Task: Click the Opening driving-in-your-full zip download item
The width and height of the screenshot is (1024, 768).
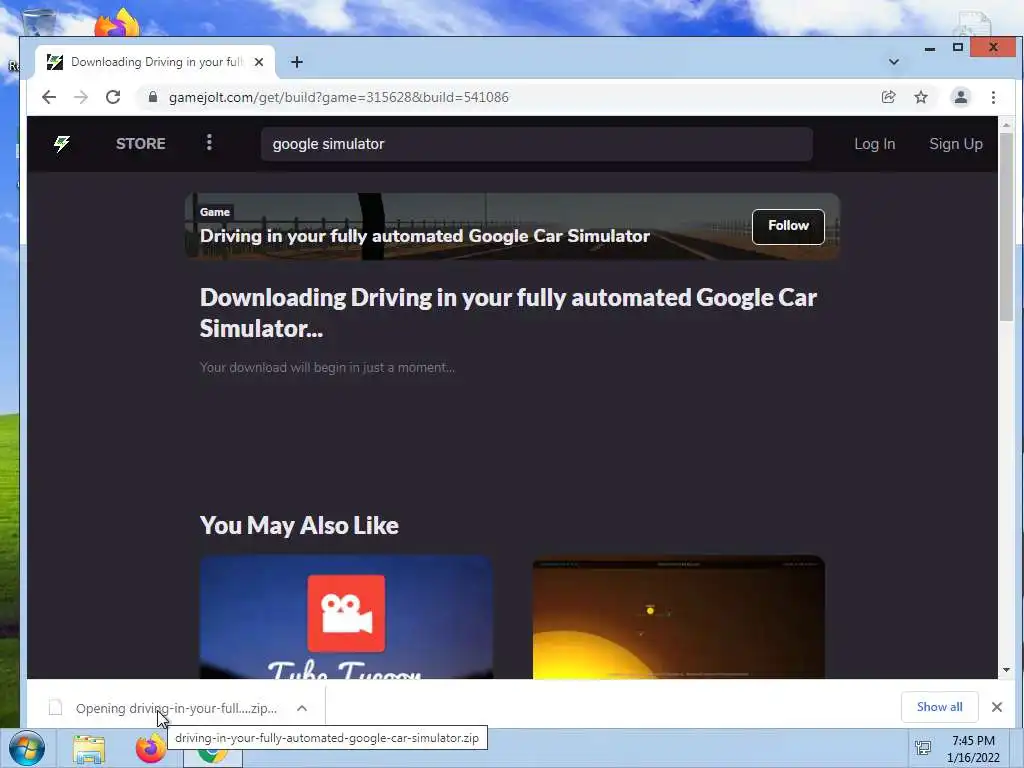Action: (176, 708)
